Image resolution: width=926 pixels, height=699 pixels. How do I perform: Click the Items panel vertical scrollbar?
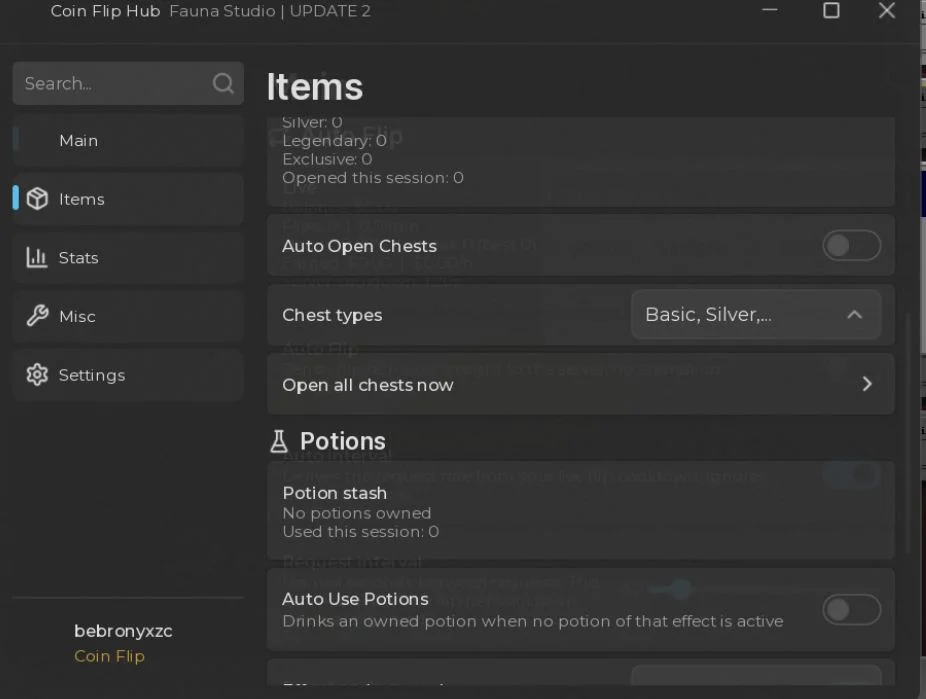click(x=908, y=432)
